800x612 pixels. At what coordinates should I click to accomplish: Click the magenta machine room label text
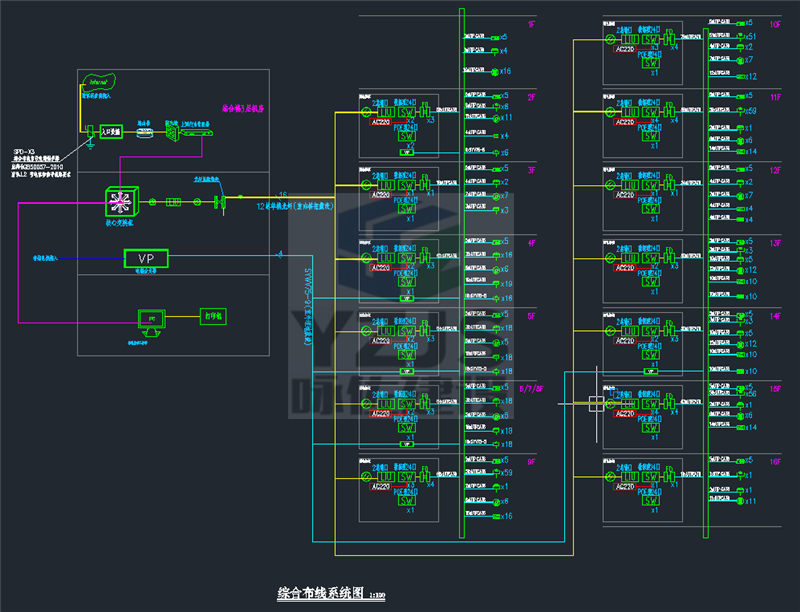coord(243,109)
